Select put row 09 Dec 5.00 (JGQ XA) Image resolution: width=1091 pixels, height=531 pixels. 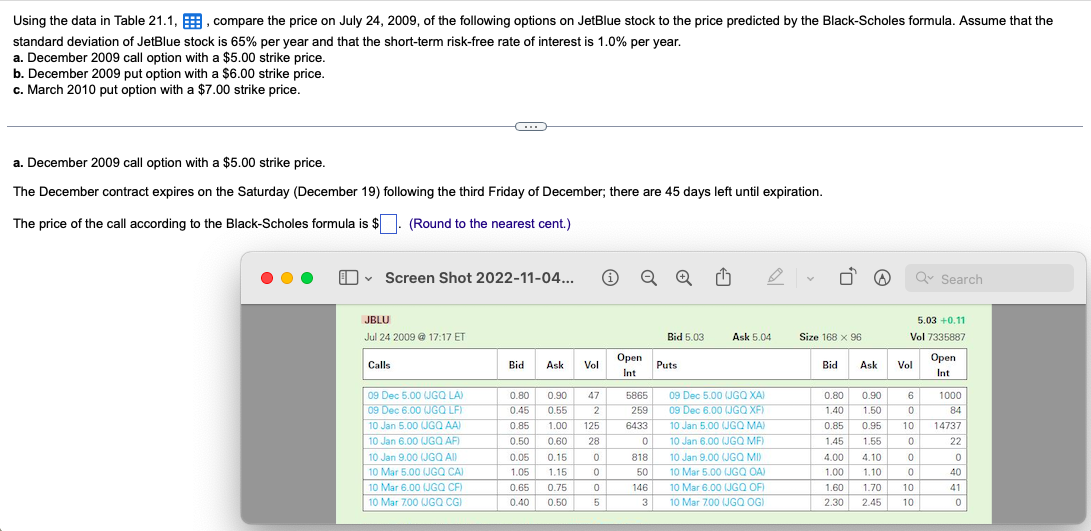(717, 395)
